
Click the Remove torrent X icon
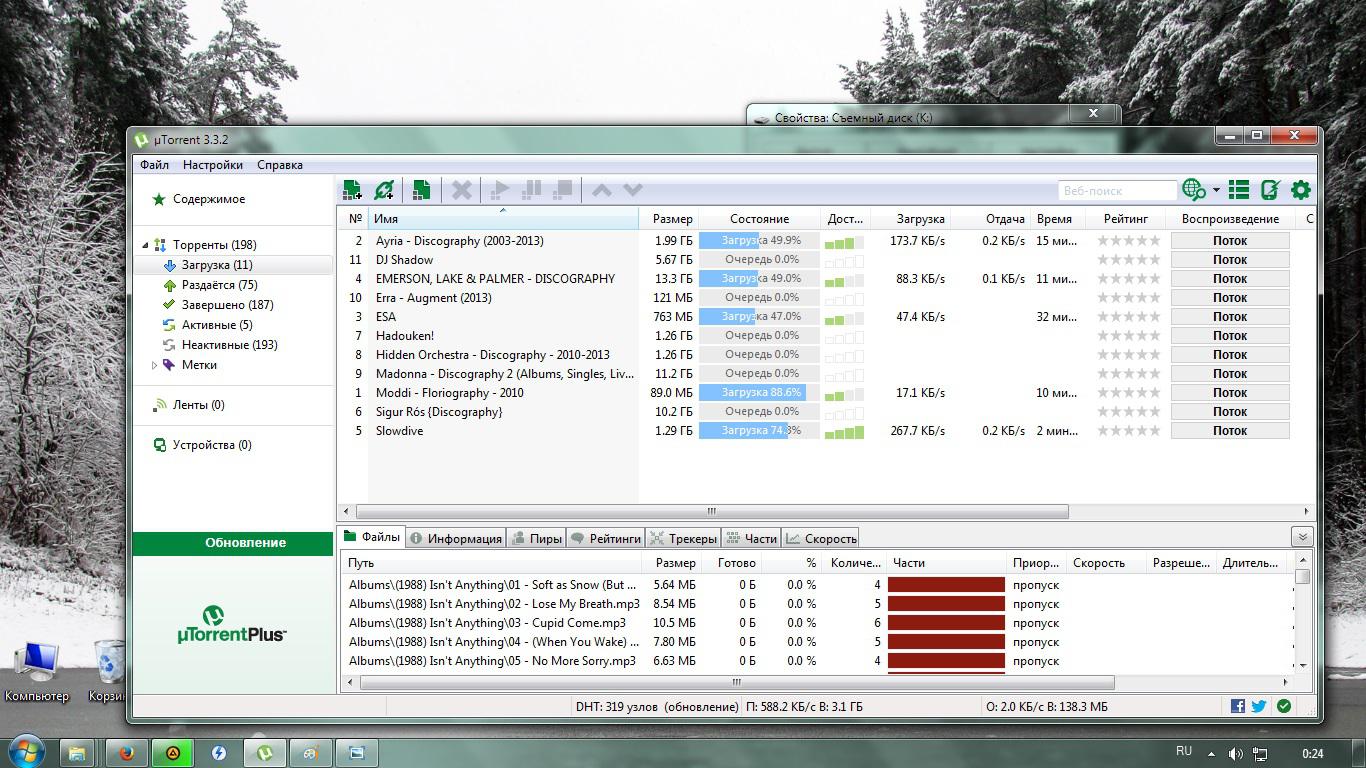[462, 190]
